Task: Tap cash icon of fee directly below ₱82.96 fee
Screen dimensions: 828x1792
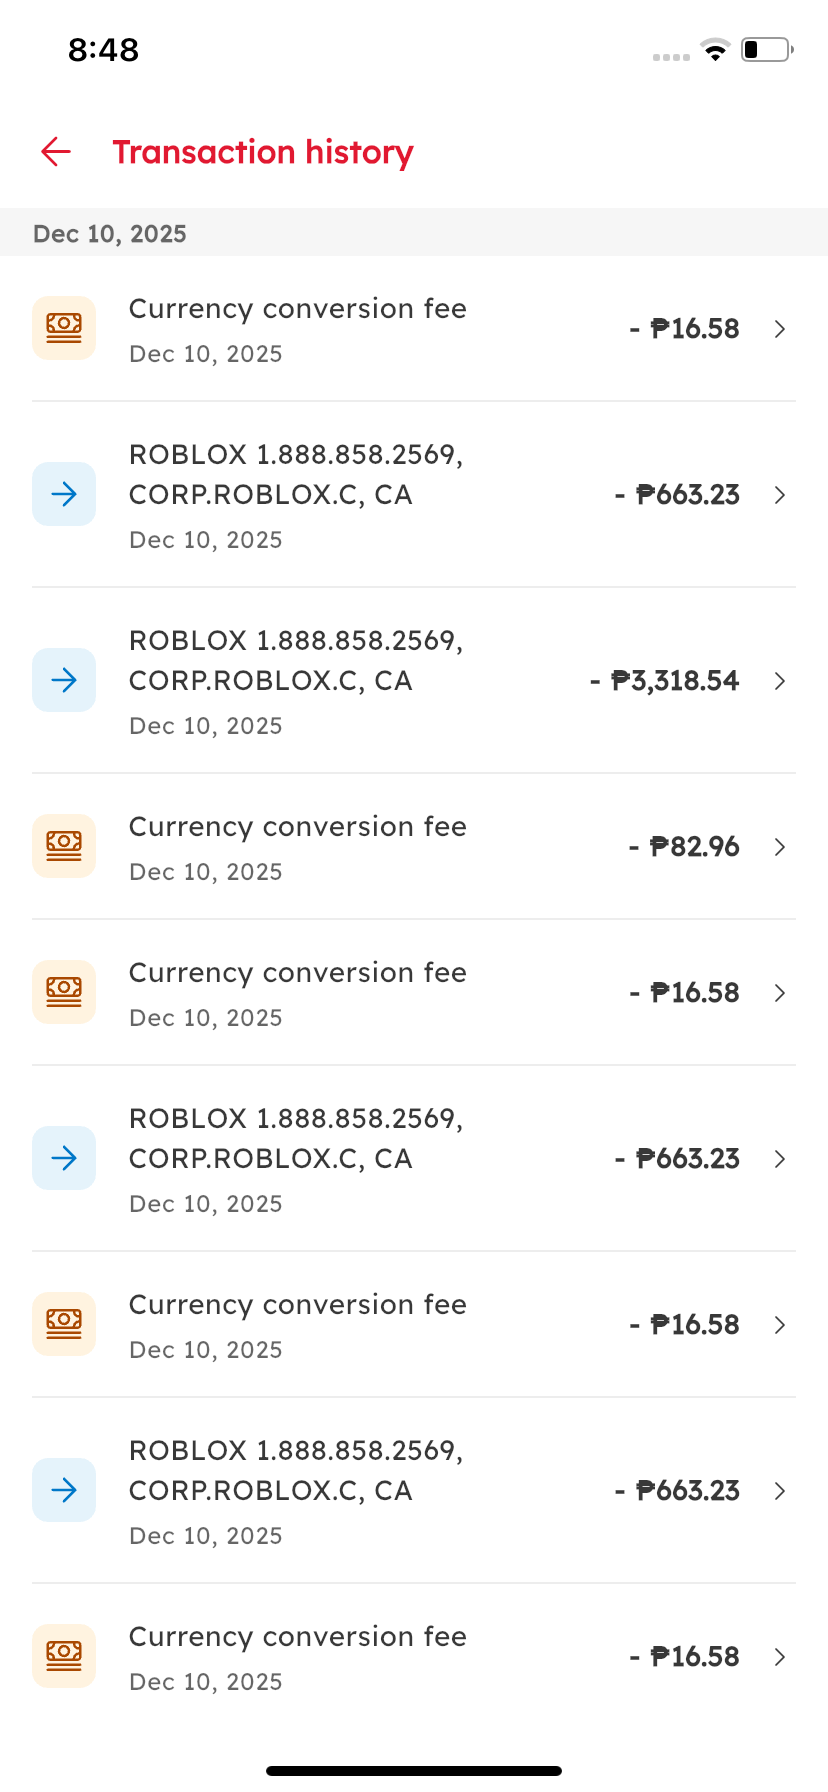Action: pos(64,992)
